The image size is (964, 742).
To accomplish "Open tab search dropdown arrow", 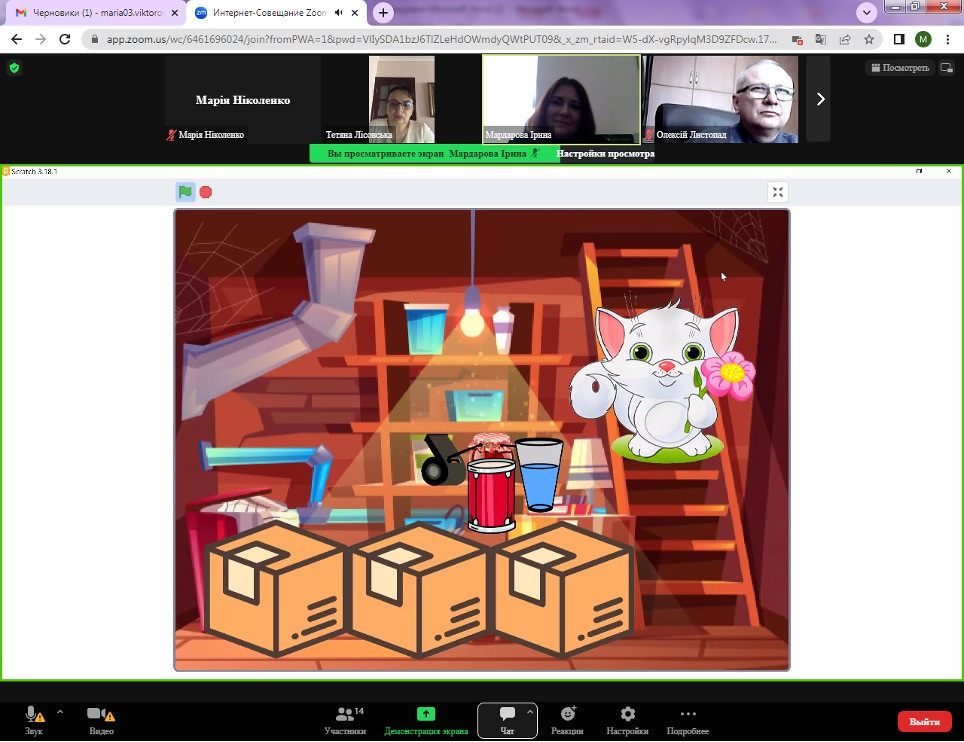I will (866, 13).
